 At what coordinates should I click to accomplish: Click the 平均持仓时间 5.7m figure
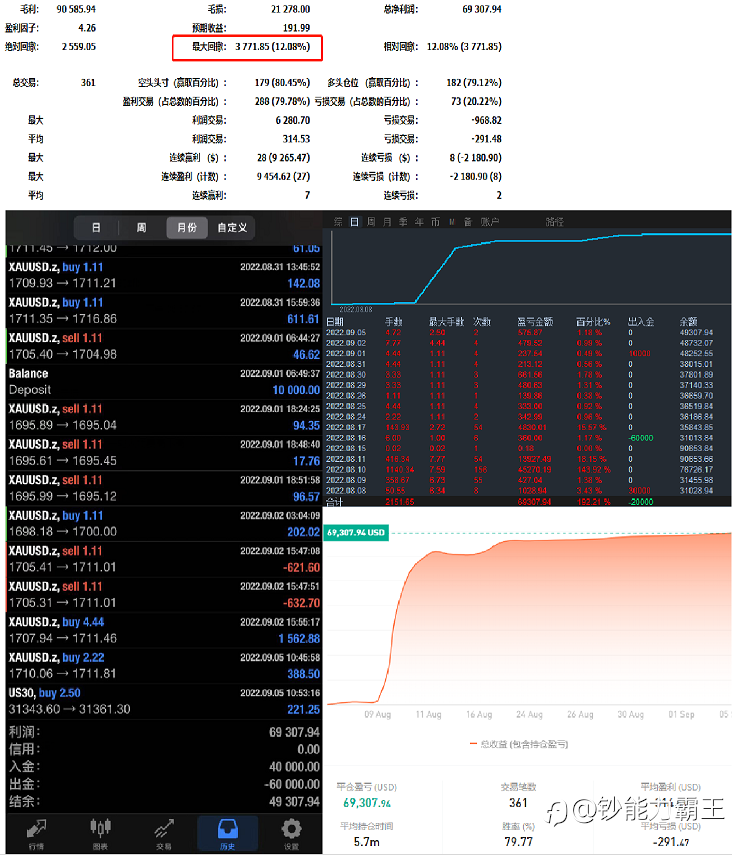[367, 842]
